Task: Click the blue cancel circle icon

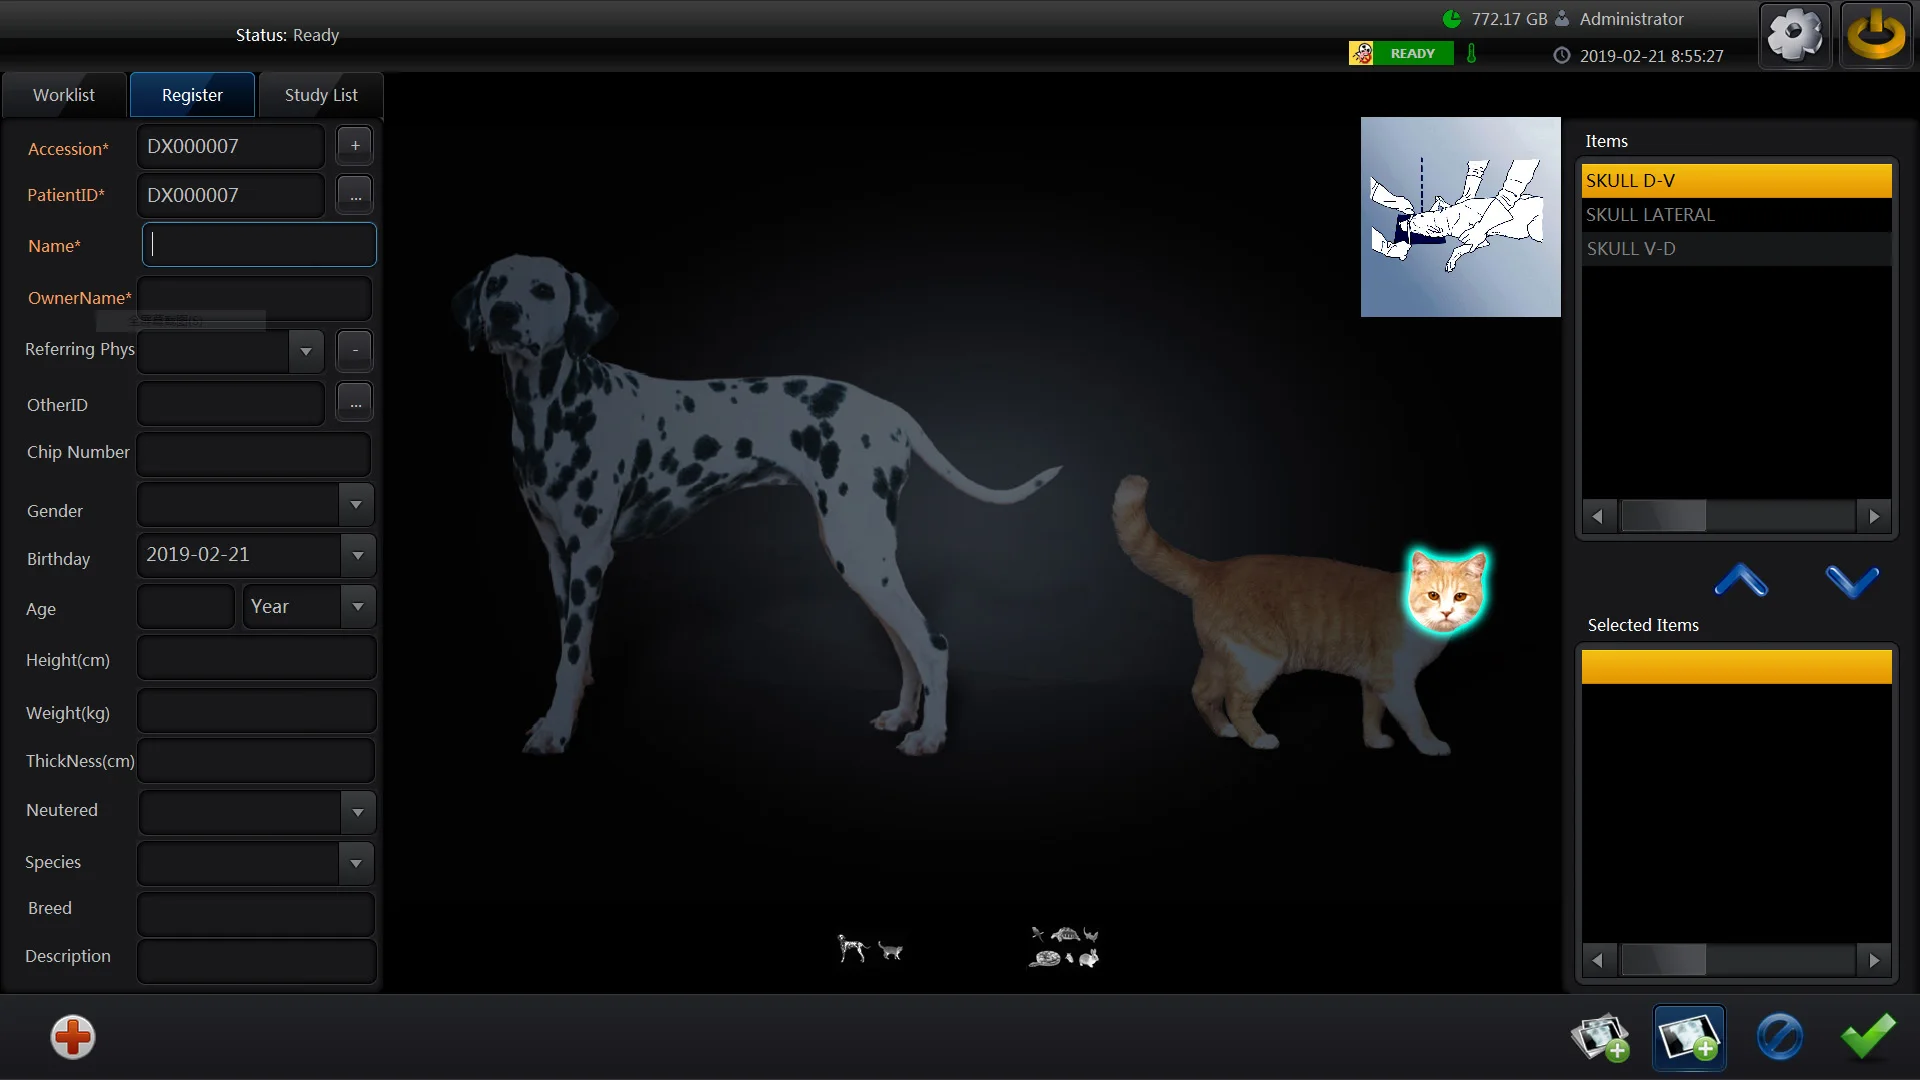Action: (1779, 1037)
